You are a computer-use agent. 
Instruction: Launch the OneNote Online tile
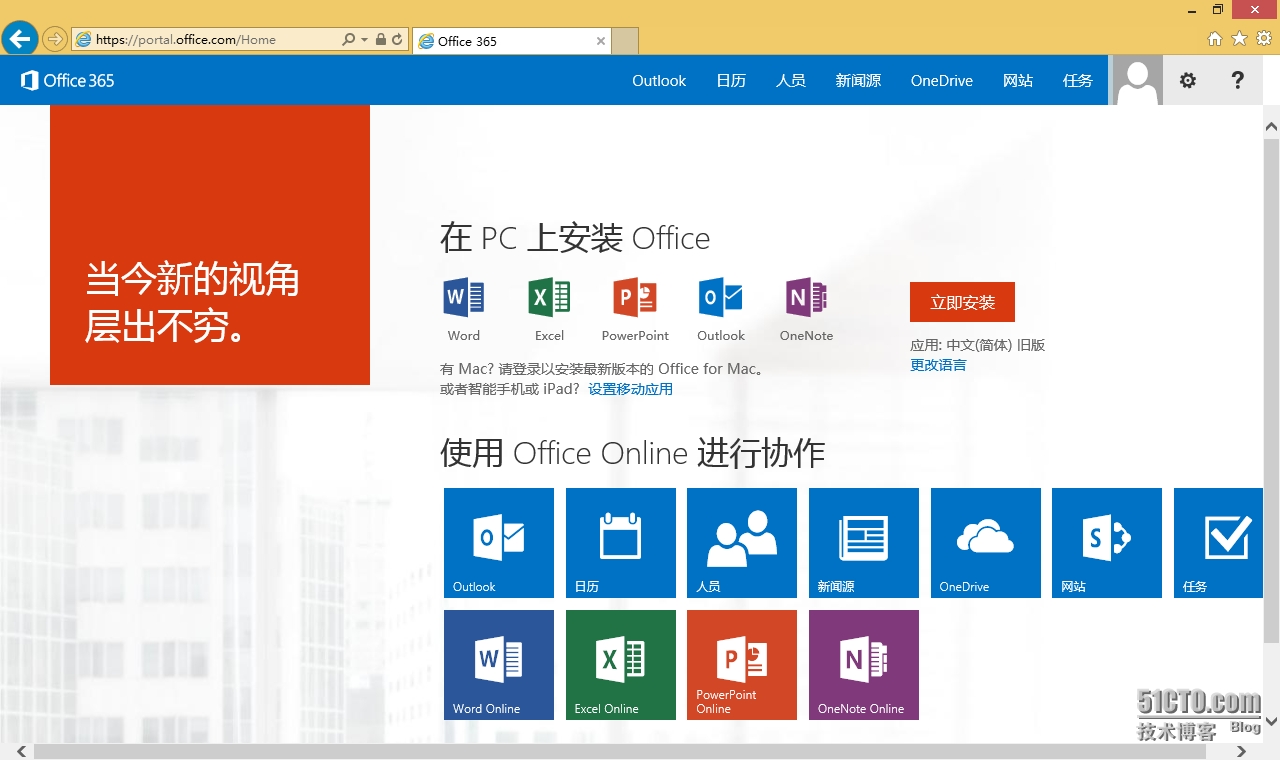tap(863, 664)
